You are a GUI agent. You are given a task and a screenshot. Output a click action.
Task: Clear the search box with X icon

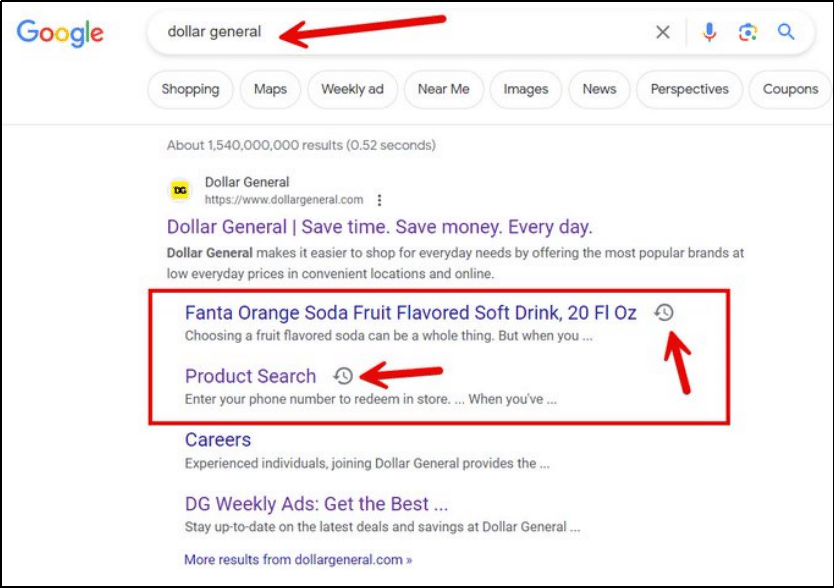coord(663,32)
